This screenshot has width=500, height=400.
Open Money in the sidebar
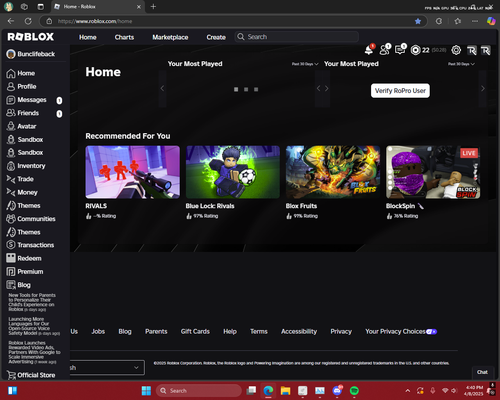pos(27,192)
